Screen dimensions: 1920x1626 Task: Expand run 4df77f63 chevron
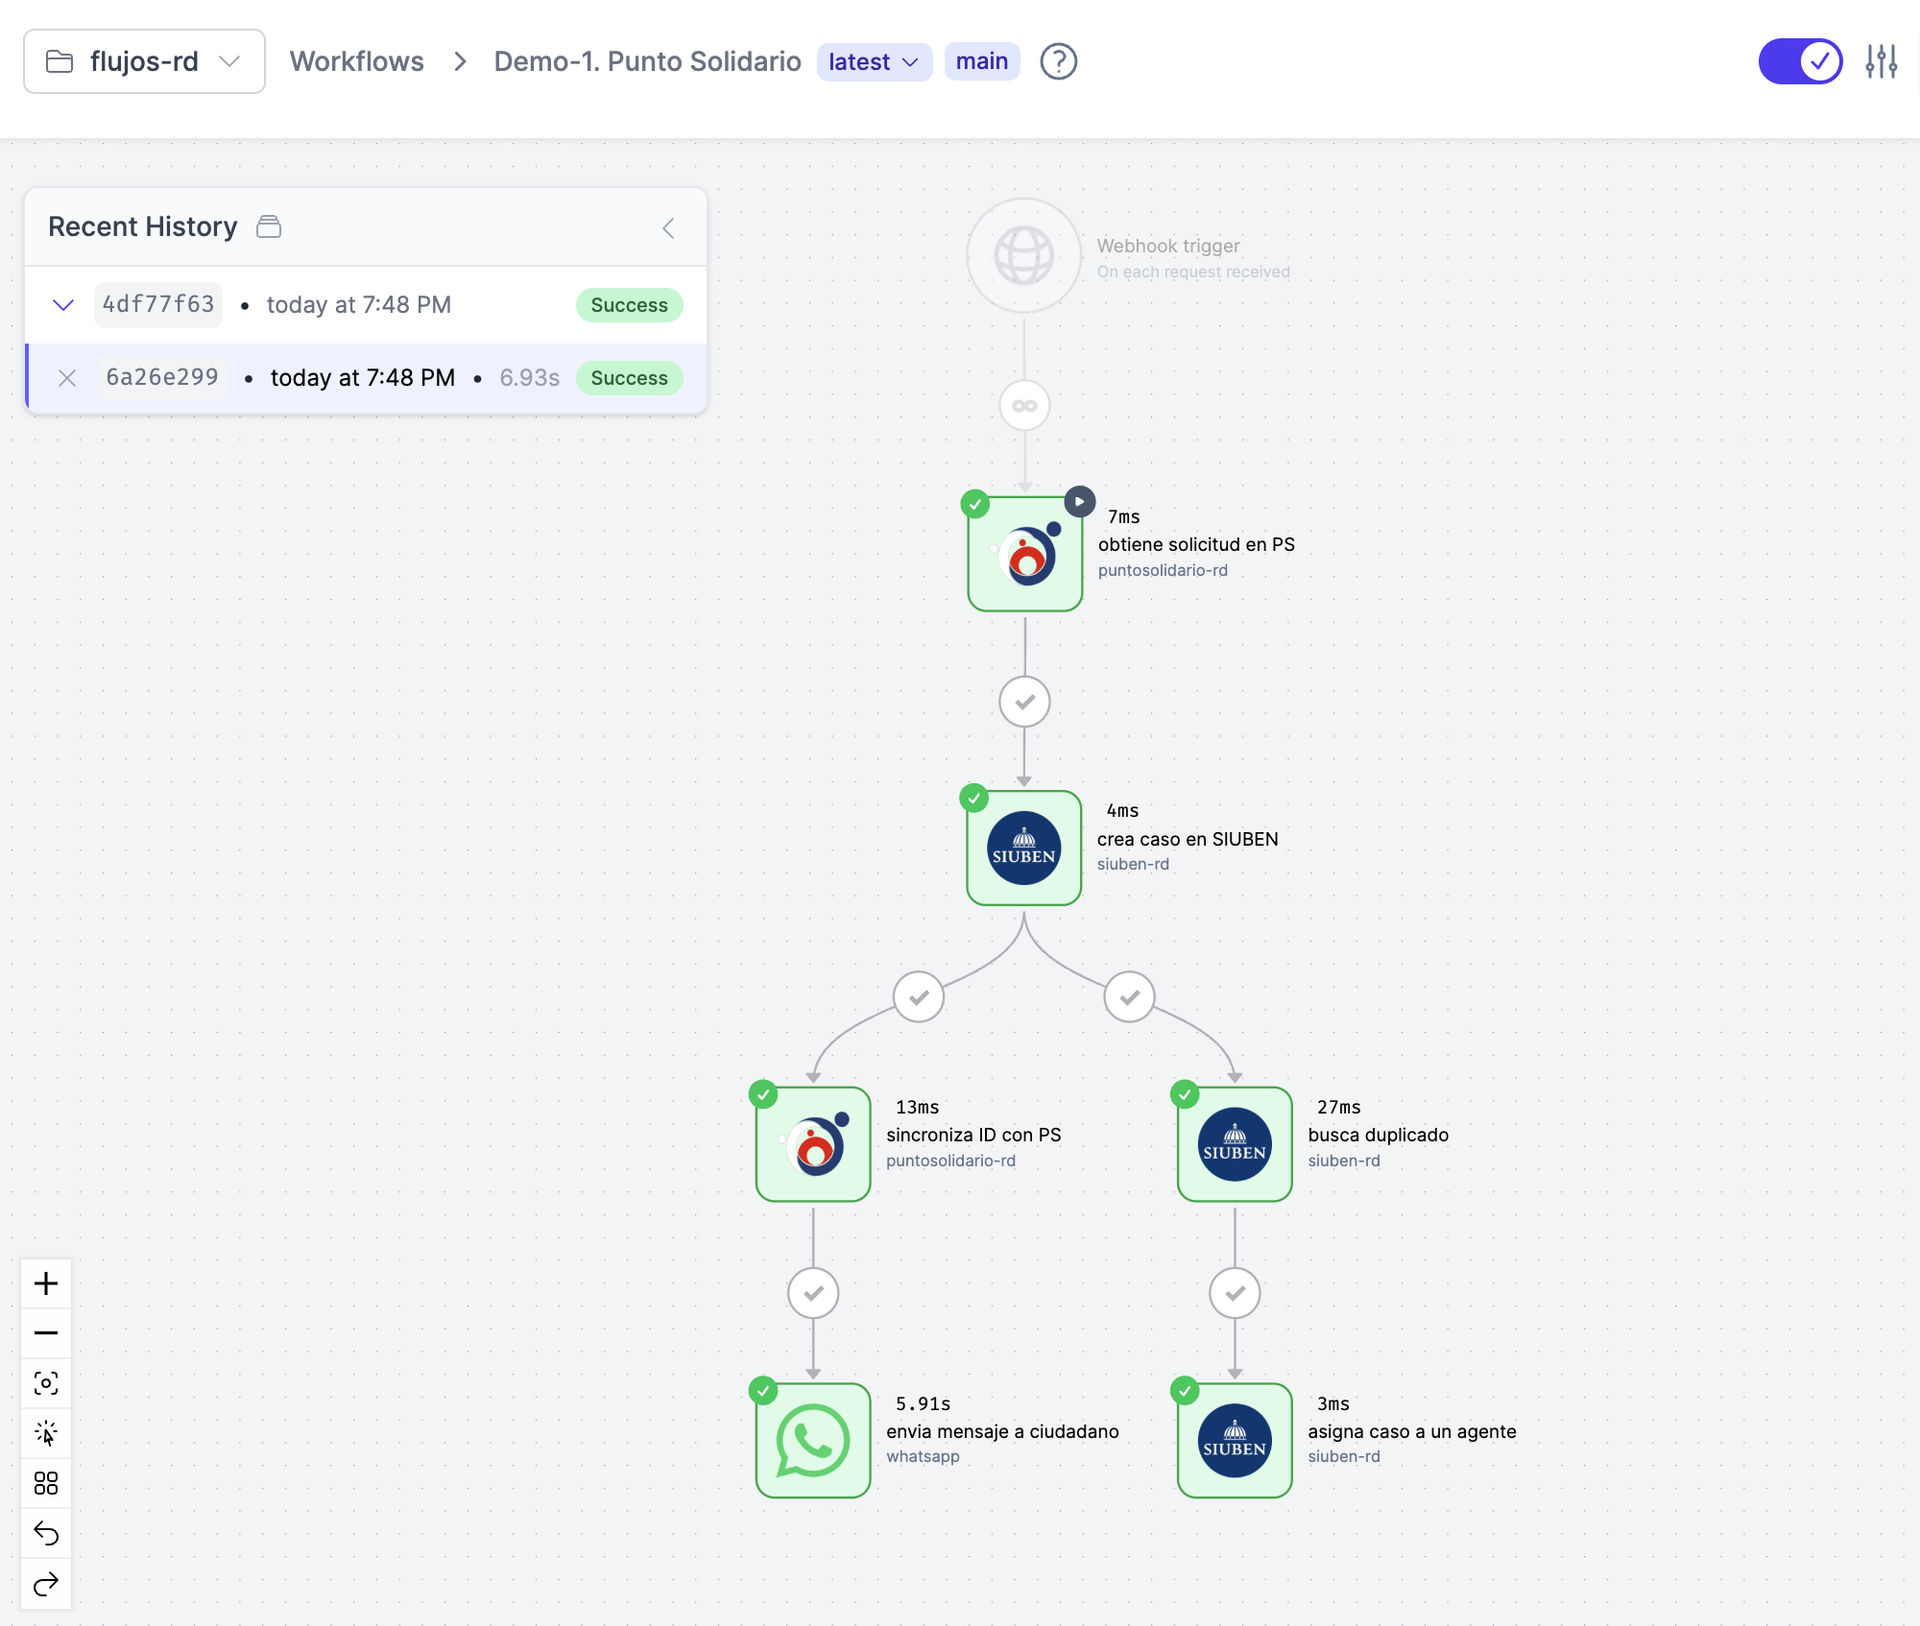pos(63,305)
